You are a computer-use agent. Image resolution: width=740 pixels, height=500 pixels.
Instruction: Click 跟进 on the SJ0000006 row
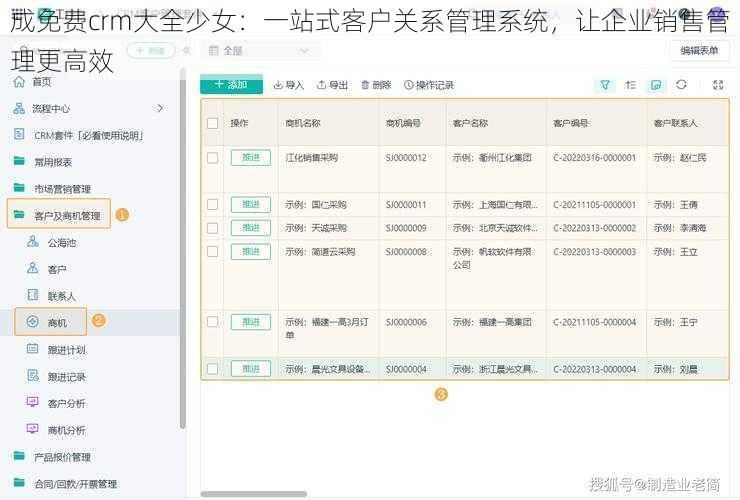pos(251,322)
